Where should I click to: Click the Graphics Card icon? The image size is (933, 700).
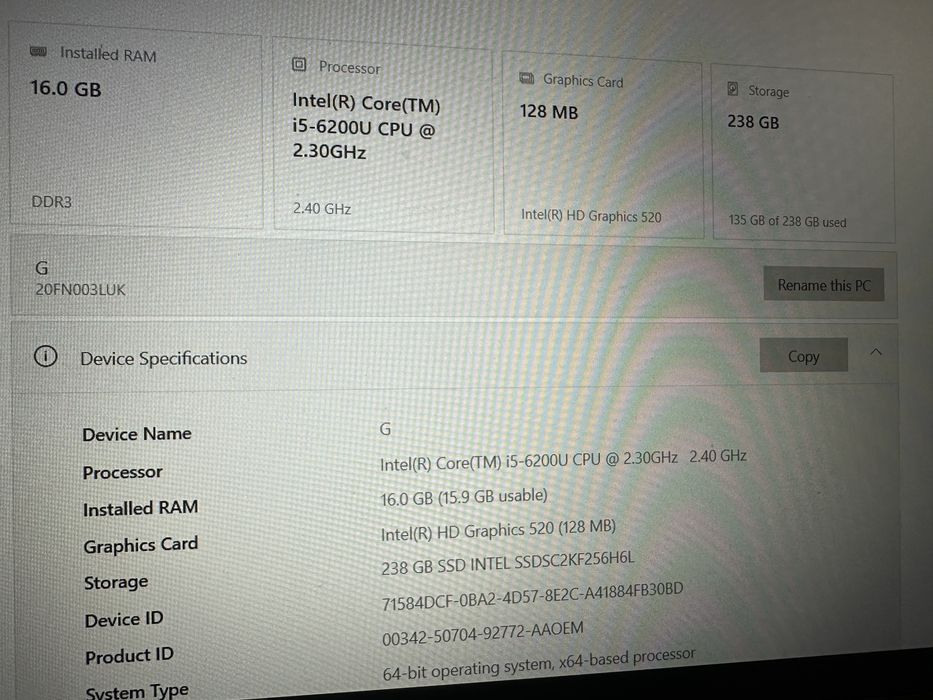click(527, 78)
